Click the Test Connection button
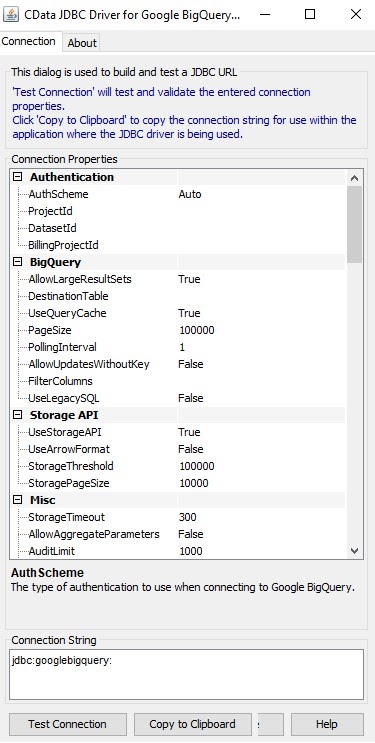Image resolution: width=375 pixels, height=743 pixels. click(68, 724)
